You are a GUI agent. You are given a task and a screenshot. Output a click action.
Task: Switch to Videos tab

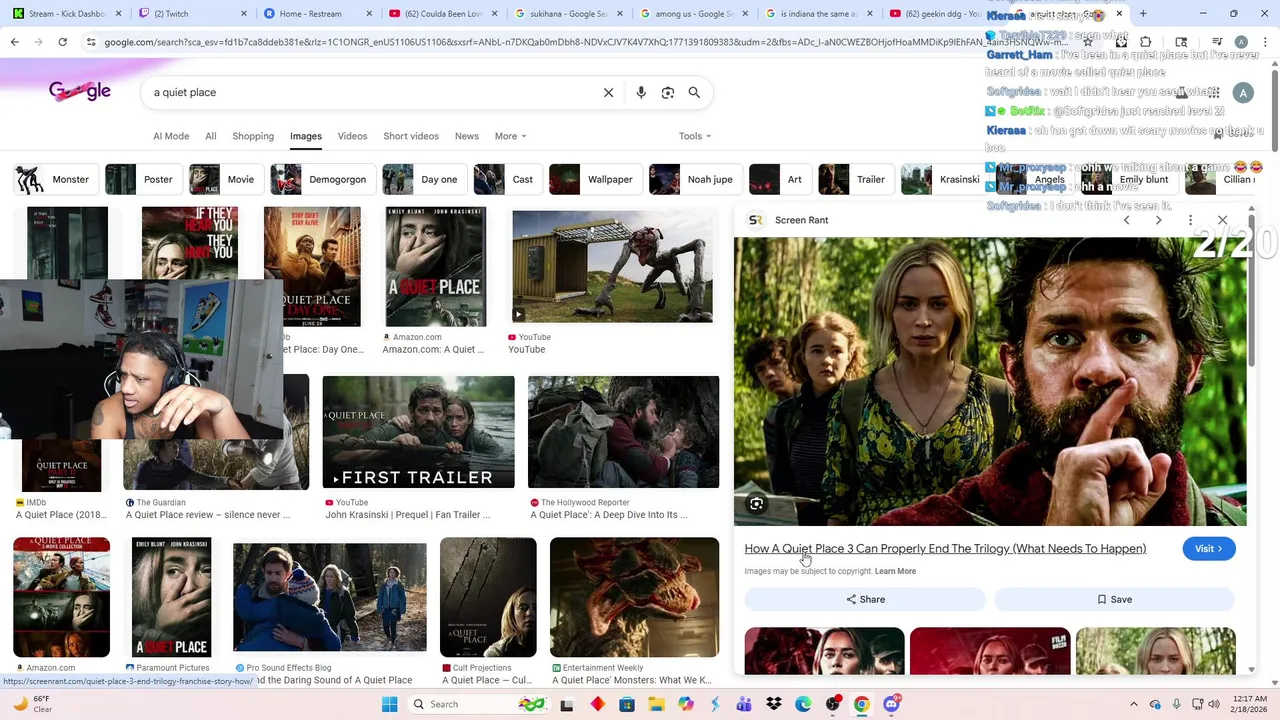click(352, 136)
